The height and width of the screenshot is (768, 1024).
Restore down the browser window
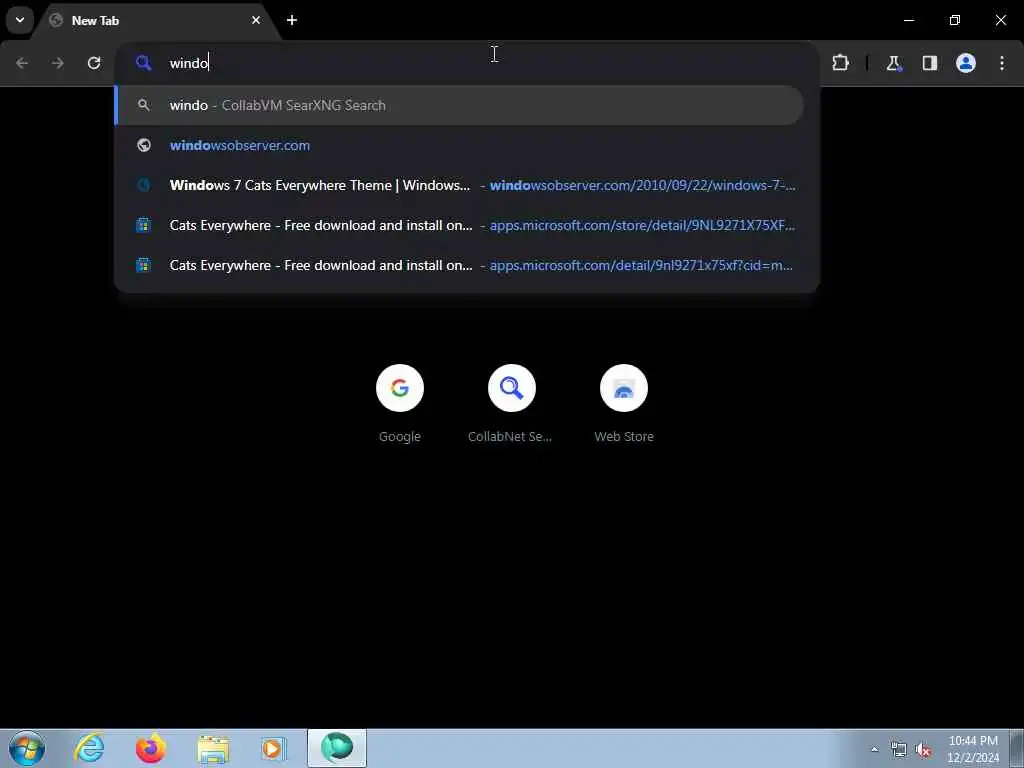pyautogui.click(x=955, y=20)
